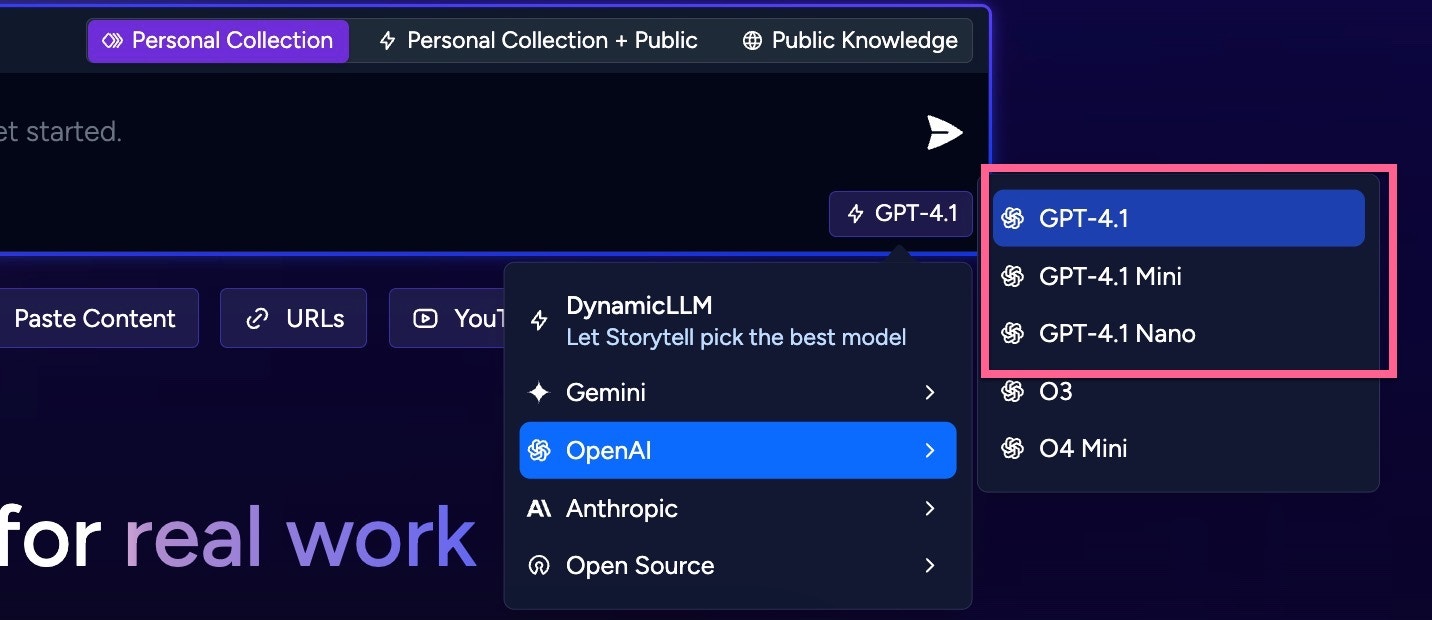Screen dimensions: 1432x620
Task: Select GPT-4.1 Mini model
Action: [x=1179, y=276]
